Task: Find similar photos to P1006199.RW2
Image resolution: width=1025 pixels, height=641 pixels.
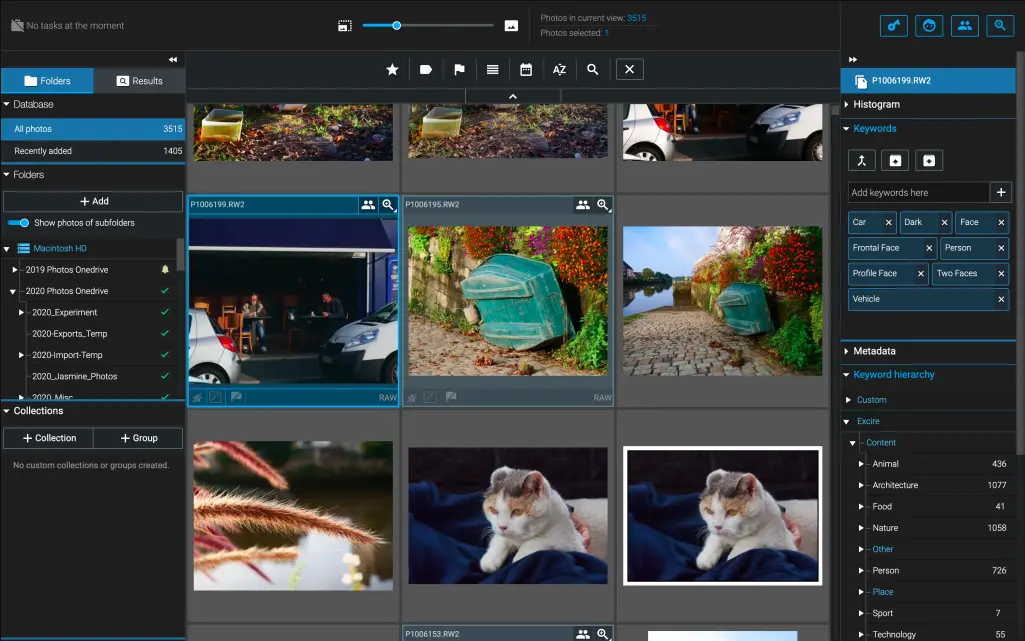Action: pos(388,205)
